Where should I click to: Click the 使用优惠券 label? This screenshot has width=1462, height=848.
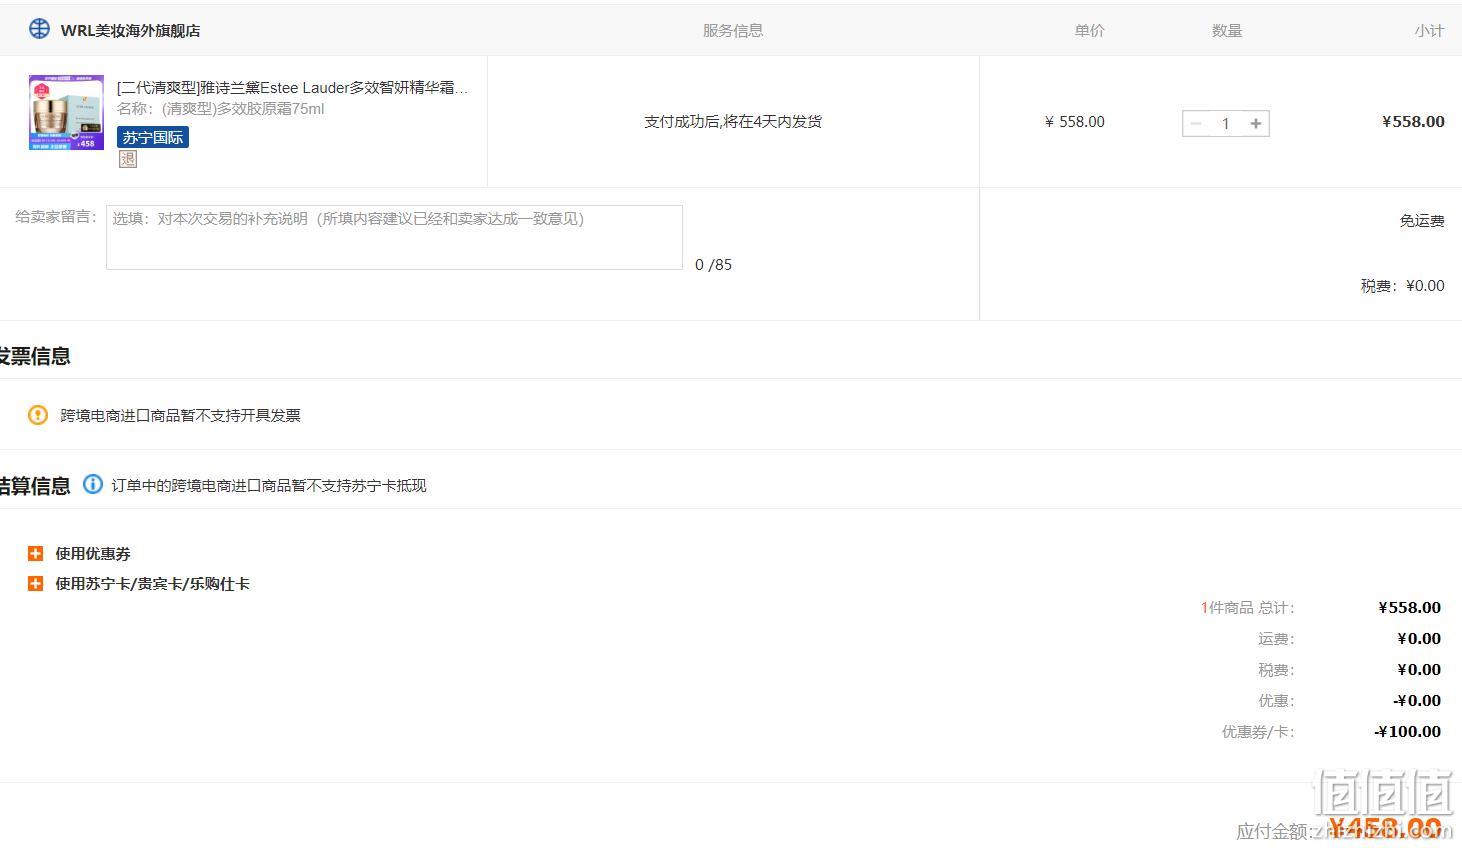93,554
